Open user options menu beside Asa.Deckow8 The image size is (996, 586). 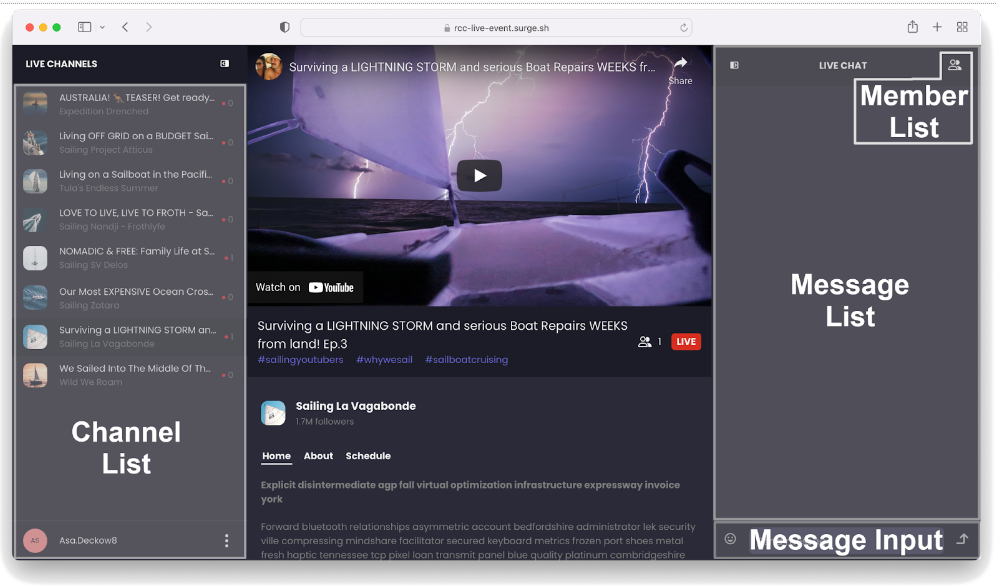(x=226, y=540)
